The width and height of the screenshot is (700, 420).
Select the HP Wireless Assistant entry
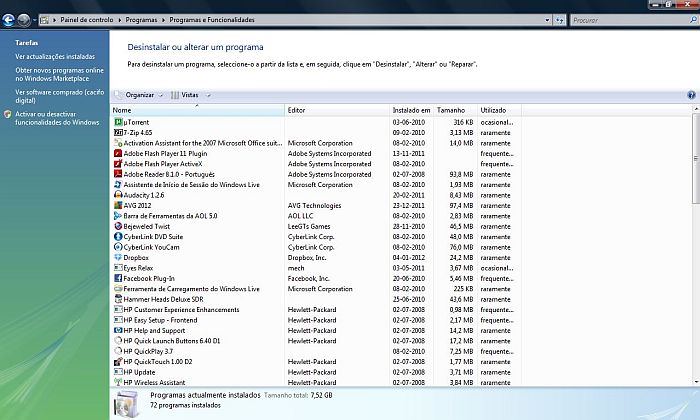(155, 382)
